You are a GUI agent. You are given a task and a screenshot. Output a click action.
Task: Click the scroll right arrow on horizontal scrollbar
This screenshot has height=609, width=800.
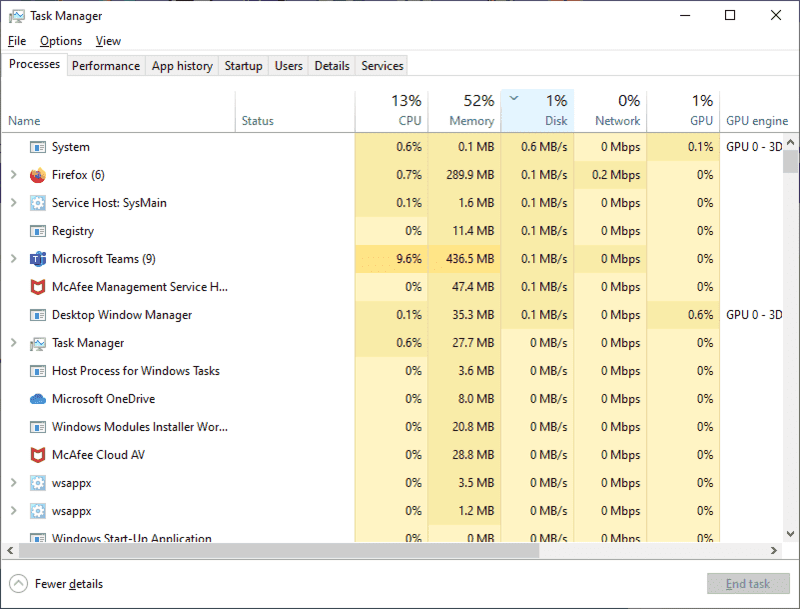[774, 550]
